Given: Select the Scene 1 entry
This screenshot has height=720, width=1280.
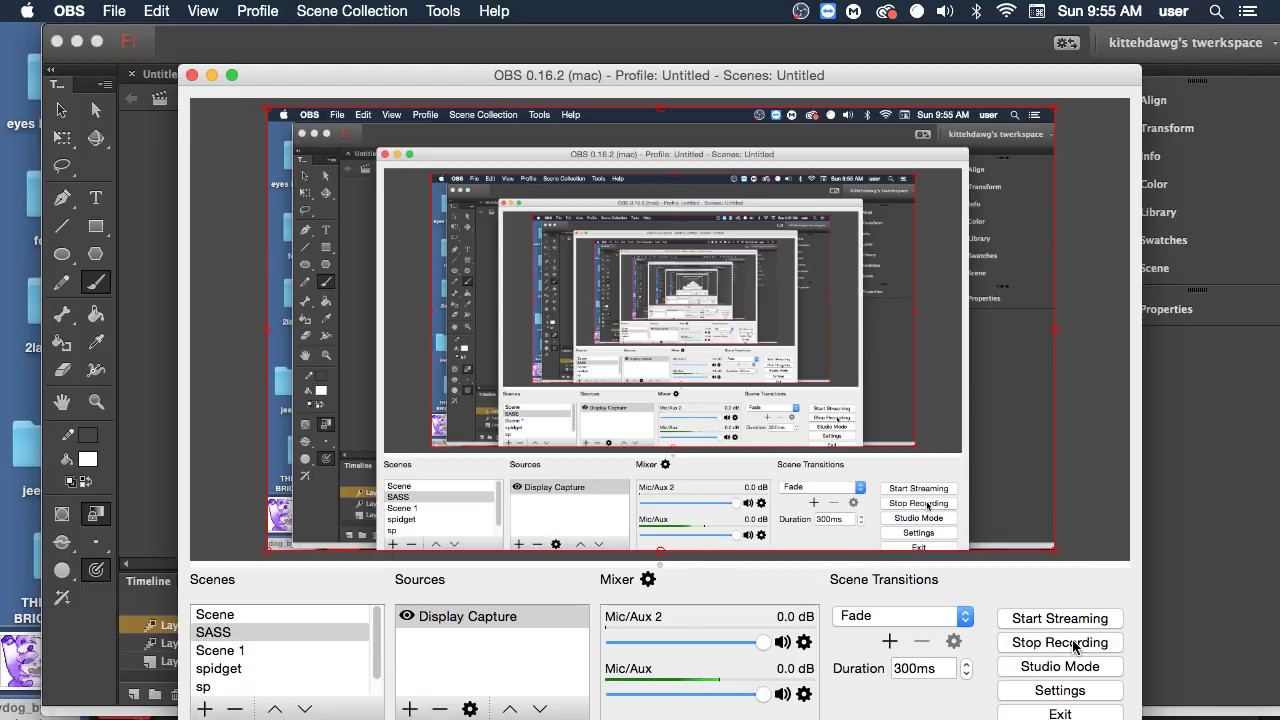Looking at the screenshot, I should [x=280, y=651].
